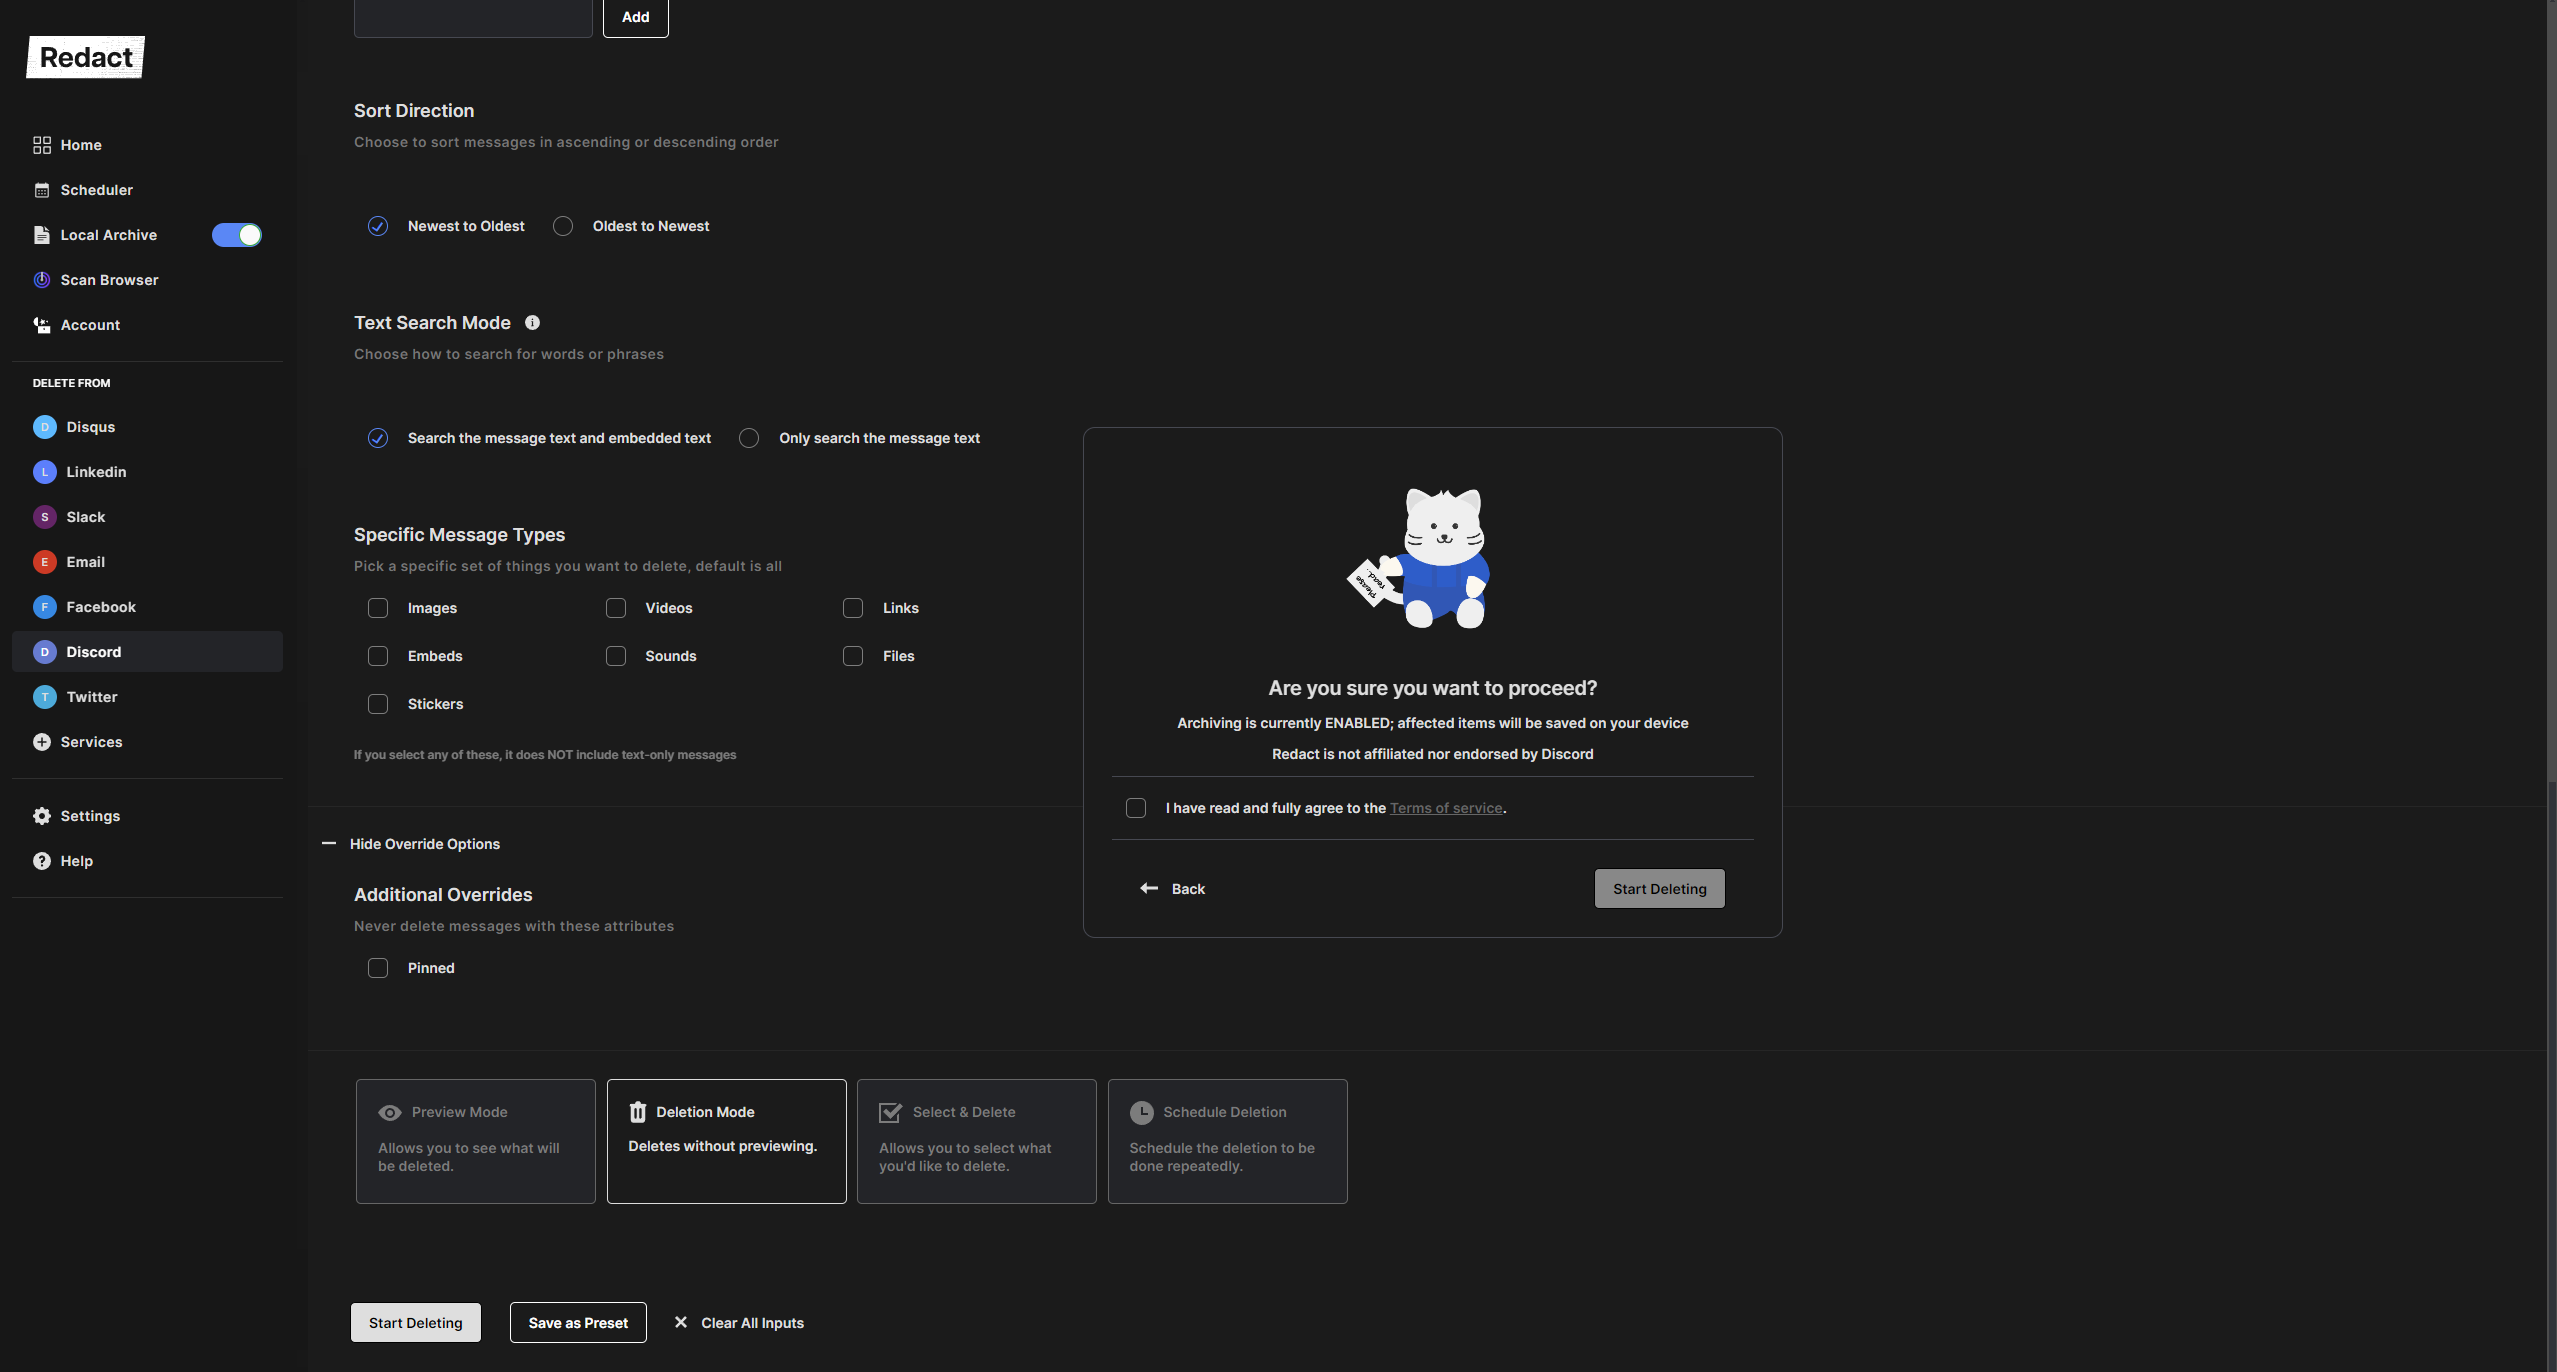The width and height of the screenshot is (2557, 1372).
Task: Click the Scan Browser sidebar icon
Action: [42, 280]
